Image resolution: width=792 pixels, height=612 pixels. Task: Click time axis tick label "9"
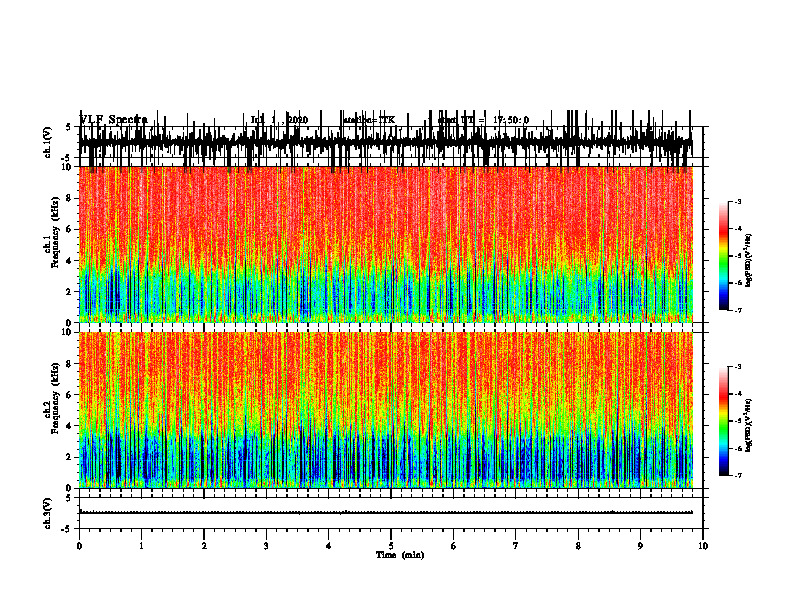point(640,546)
